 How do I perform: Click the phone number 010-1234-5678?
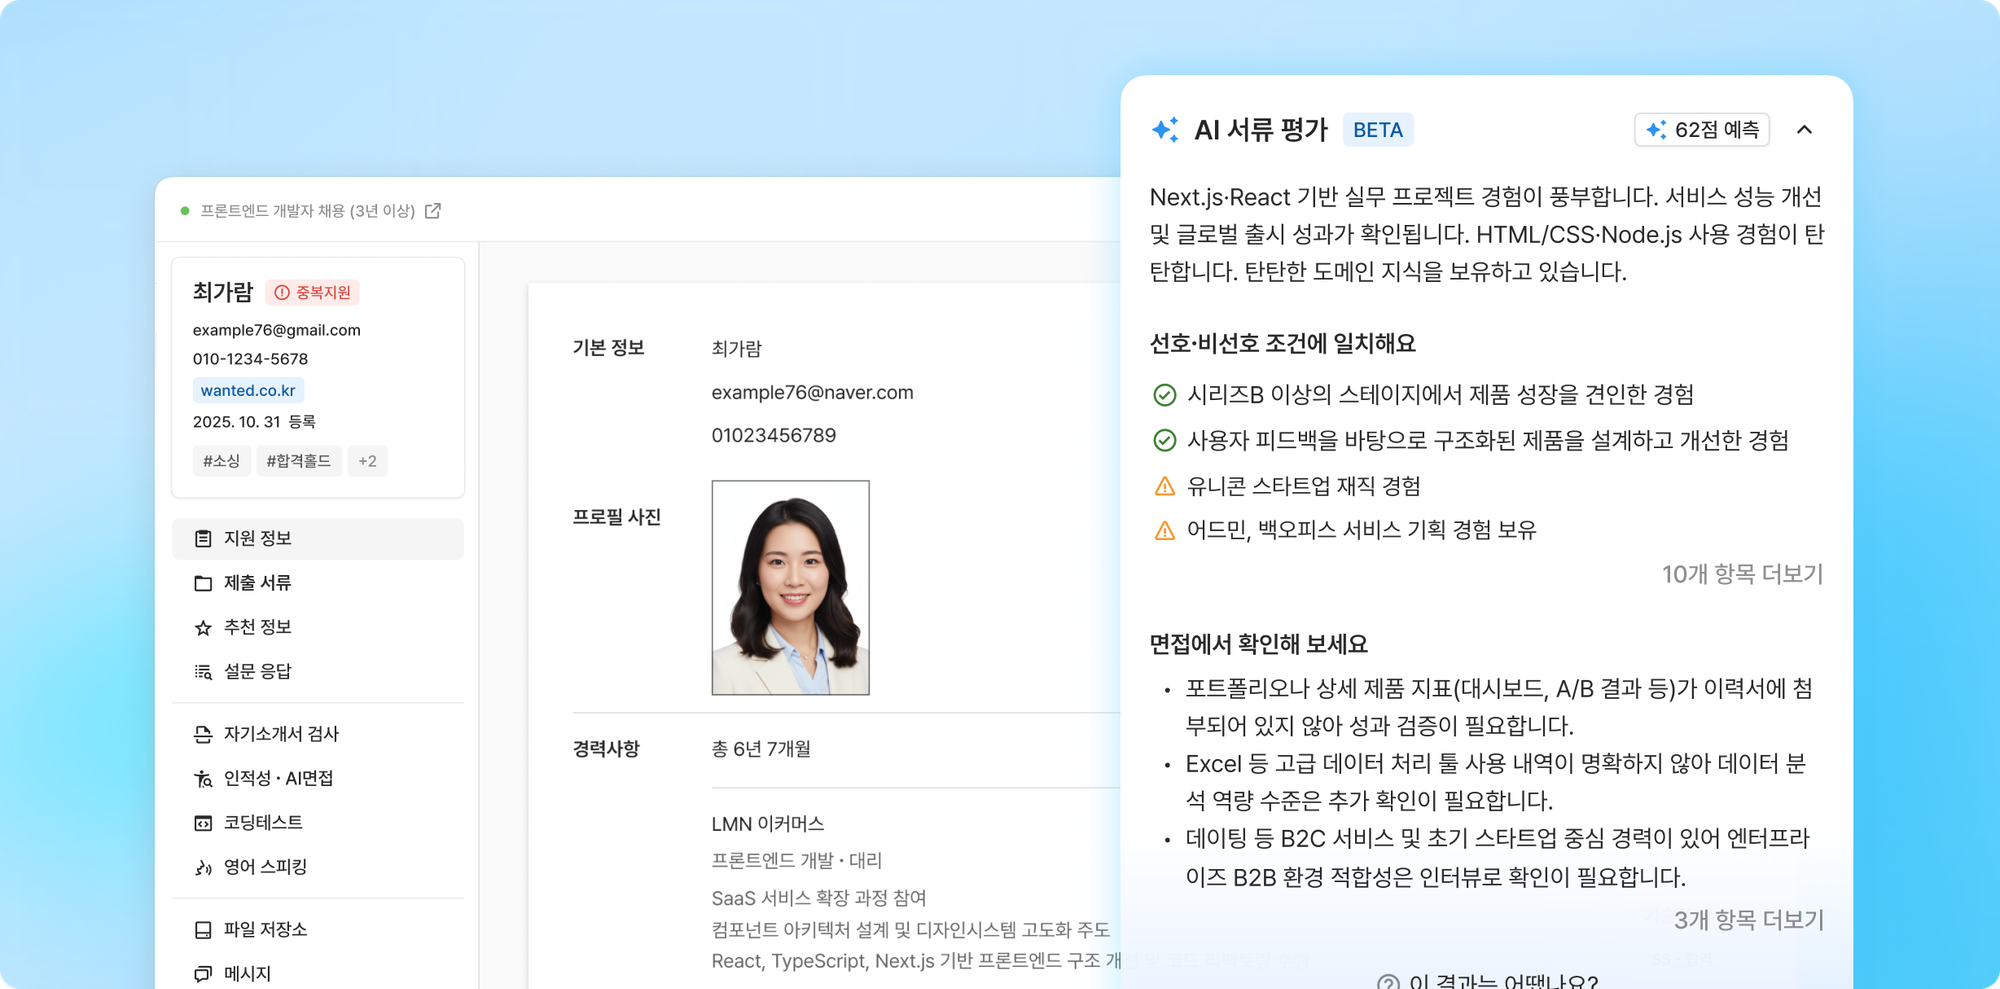[250, 359]
